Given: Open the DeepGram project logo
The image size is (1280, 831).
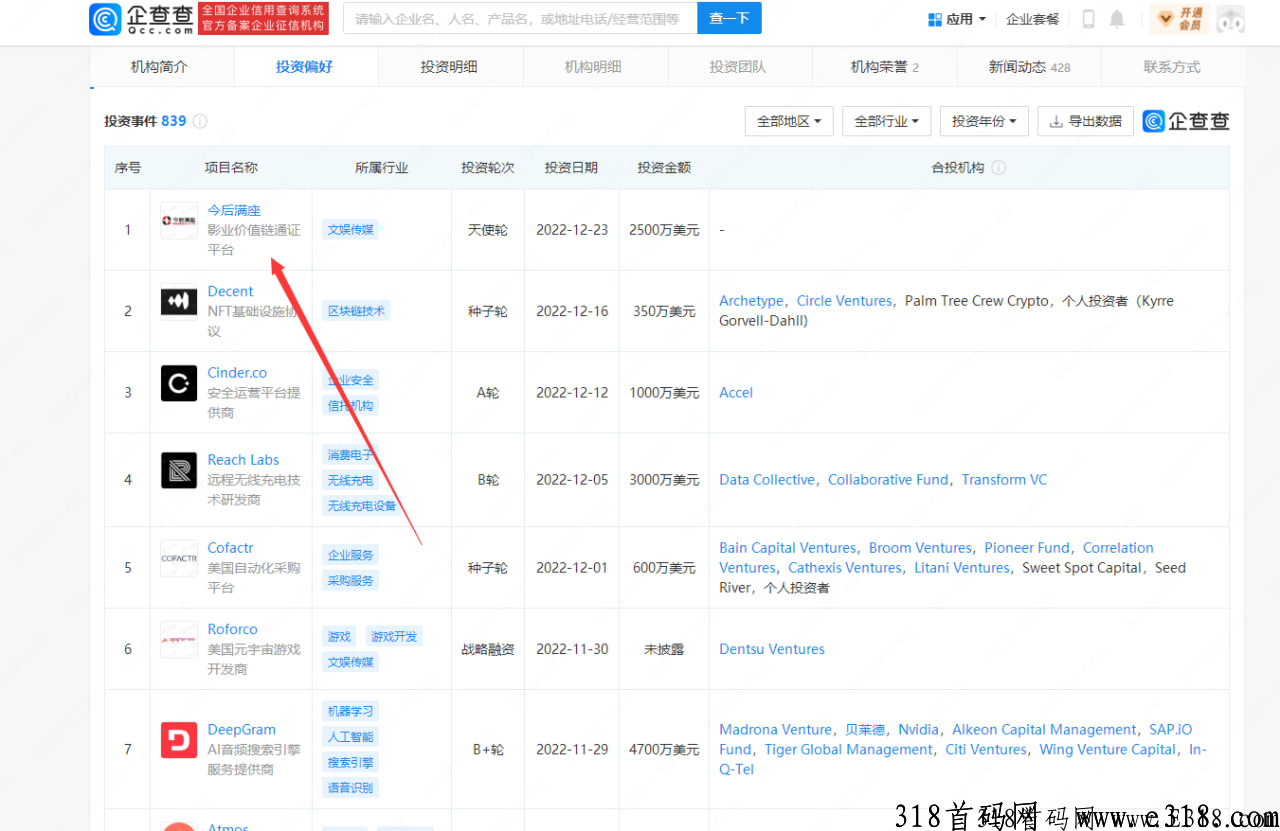Looking at the screenshot, I should pyautogui.click(x=179, y=740).
